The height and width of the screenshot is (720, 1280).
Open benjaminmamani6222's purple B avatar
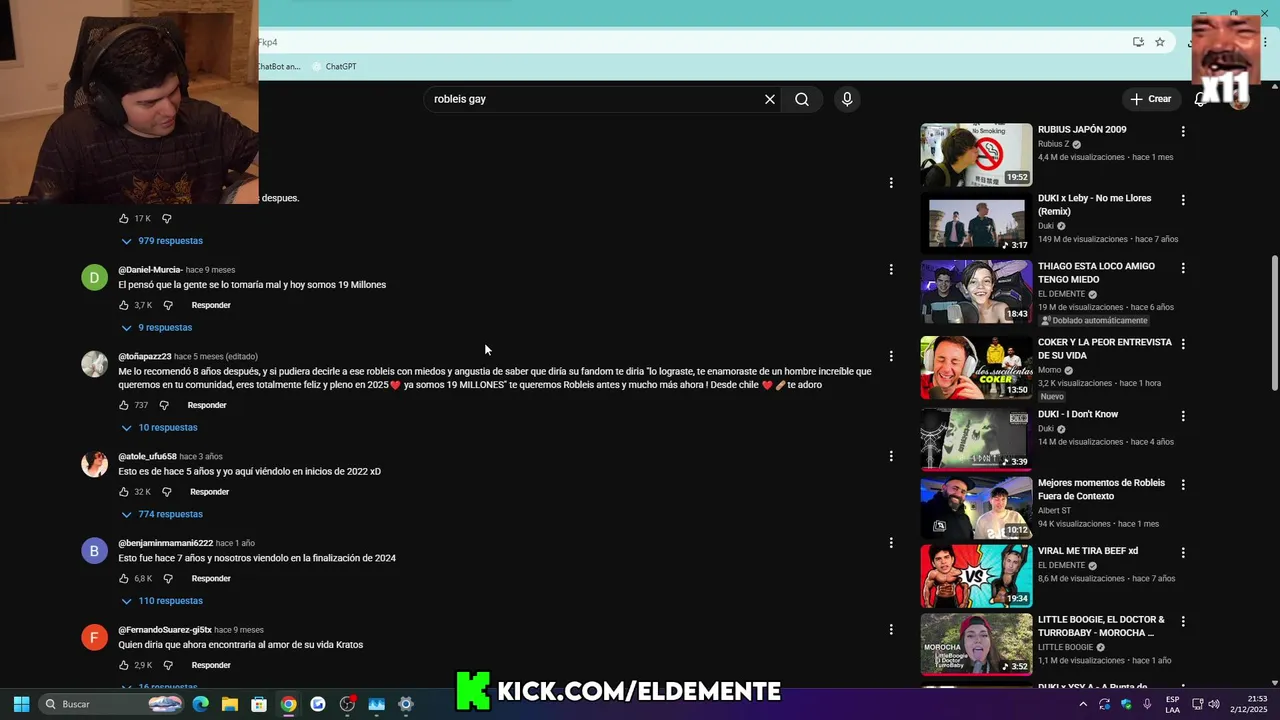(94, 551)
